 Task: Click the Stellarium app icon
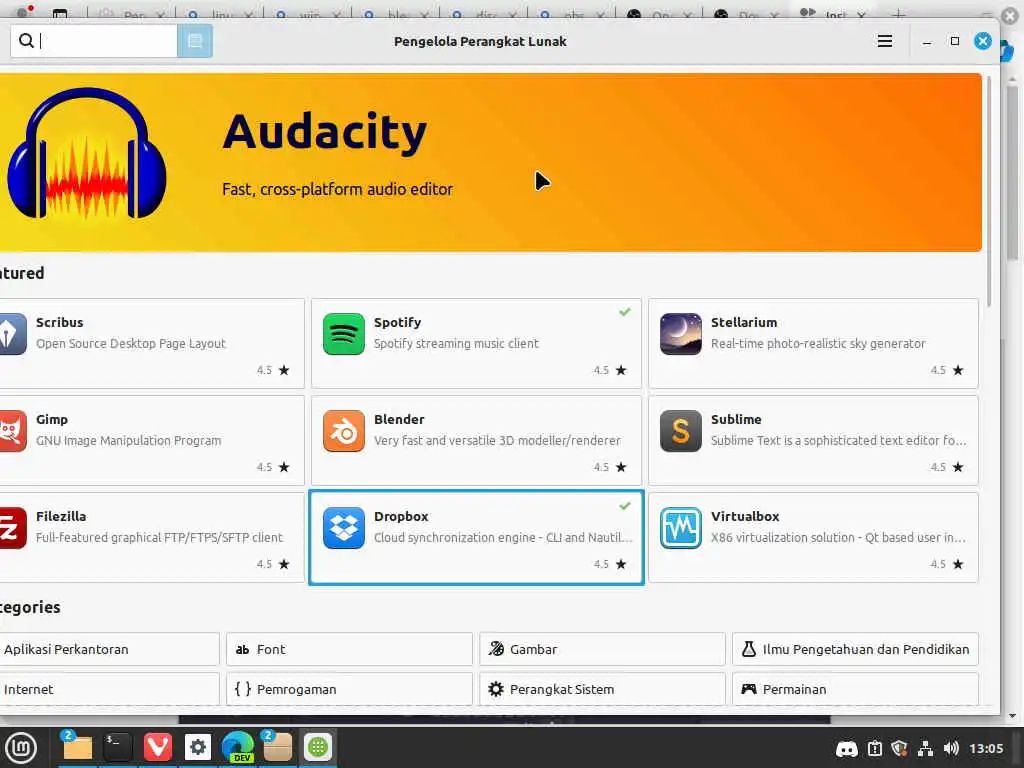tap(680, 334)
